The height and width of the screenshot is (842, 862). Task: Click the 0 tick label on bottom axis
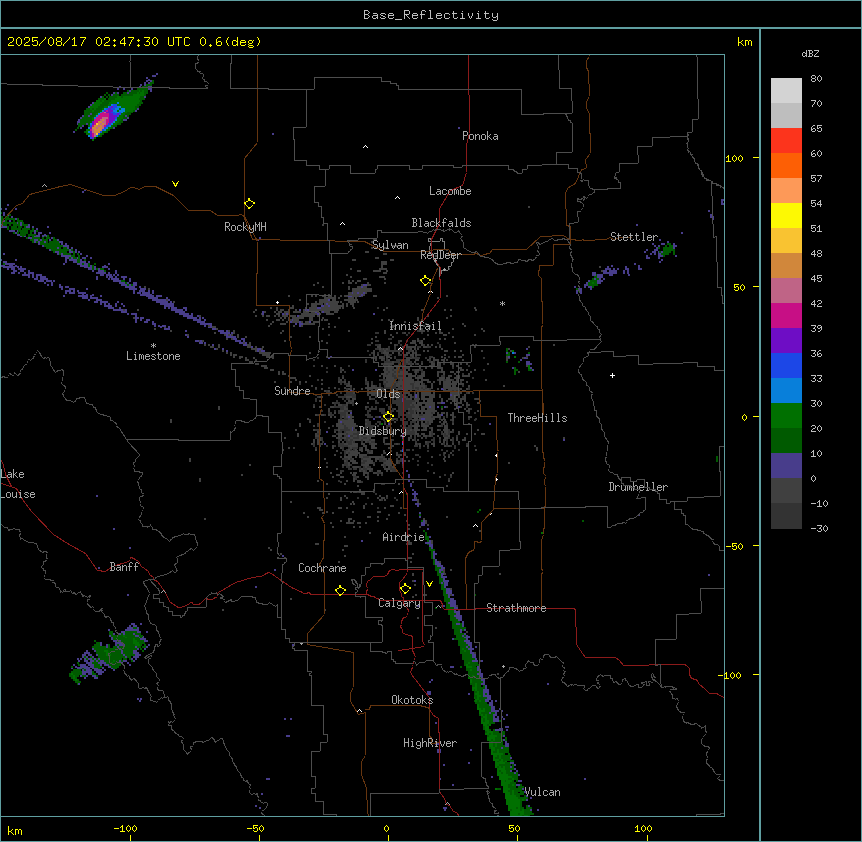pos(386,828)
